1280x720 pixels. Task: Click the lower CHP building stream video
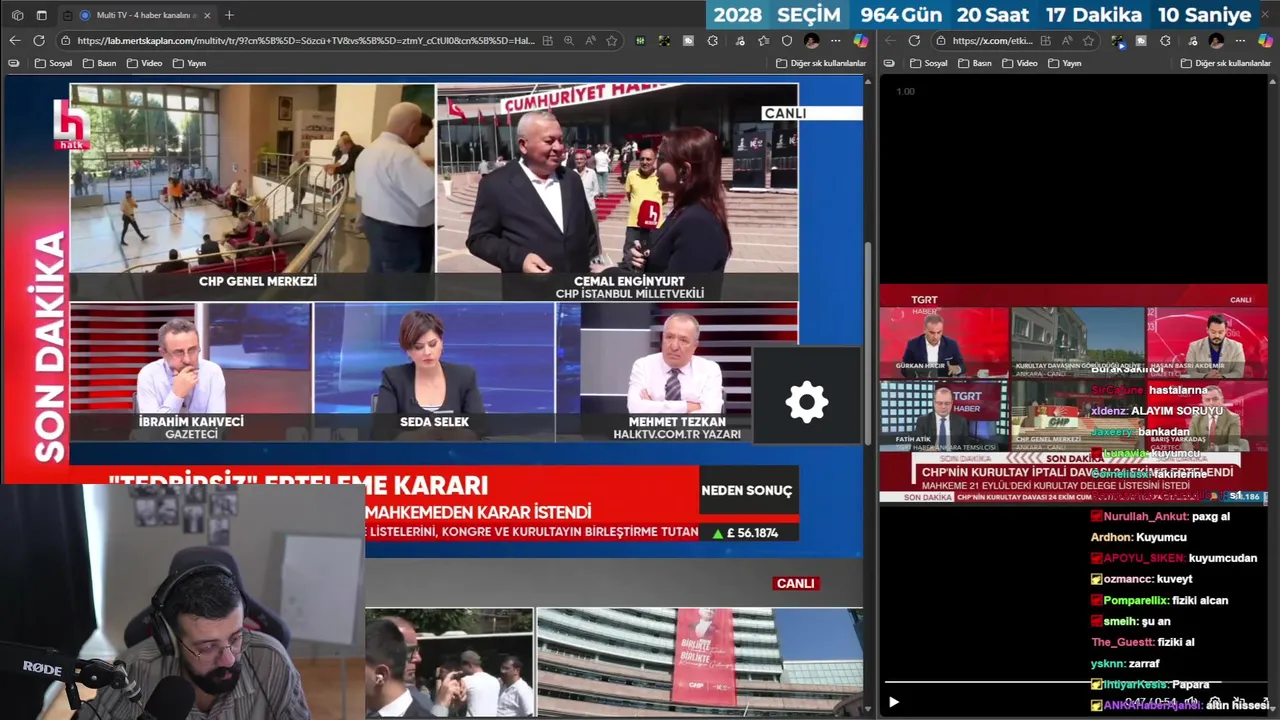699,662
